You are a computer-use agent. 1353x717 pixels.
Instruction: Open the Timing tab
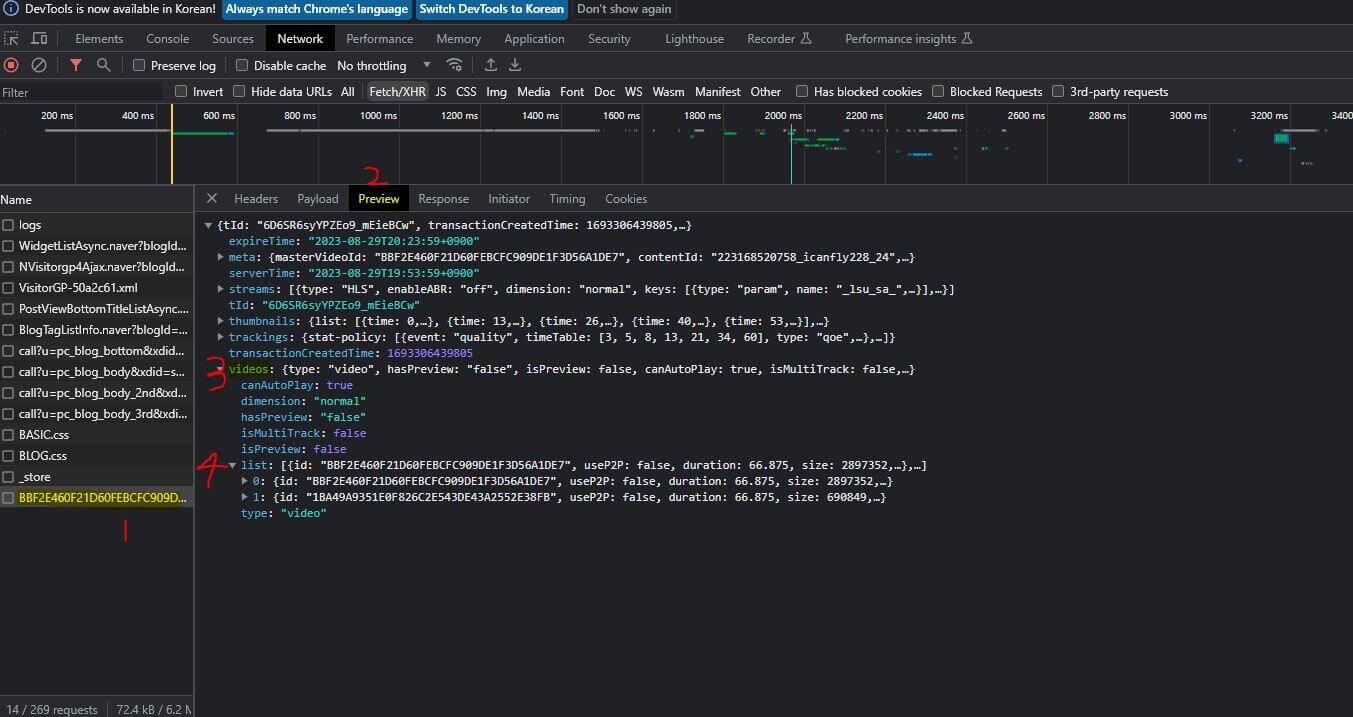(x=567, y=198)
